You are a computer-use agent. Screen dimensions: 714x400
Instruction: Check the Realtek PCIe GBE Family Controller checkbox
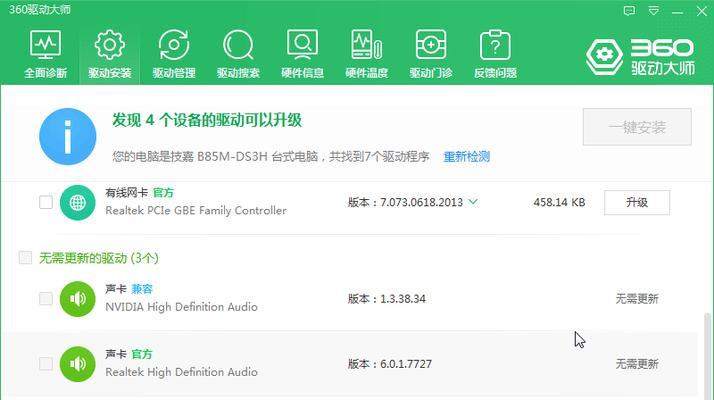(46, 202)
